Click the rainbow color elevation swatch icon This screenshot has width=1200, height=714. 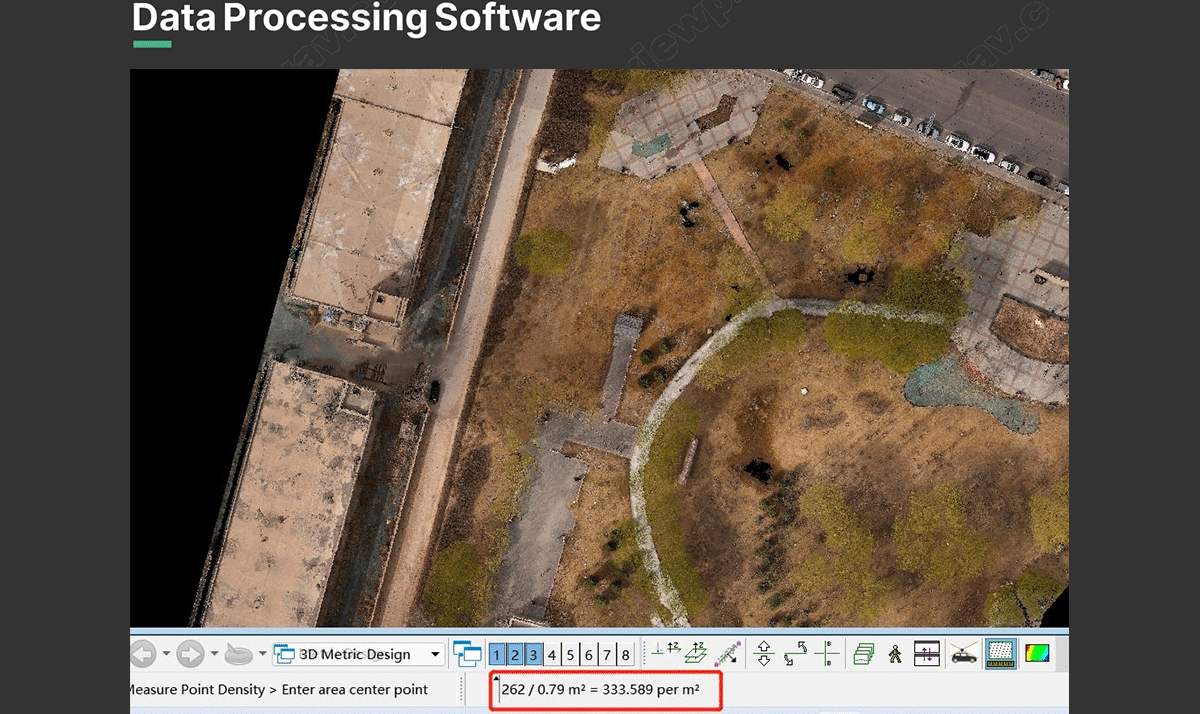[1037, 655]
